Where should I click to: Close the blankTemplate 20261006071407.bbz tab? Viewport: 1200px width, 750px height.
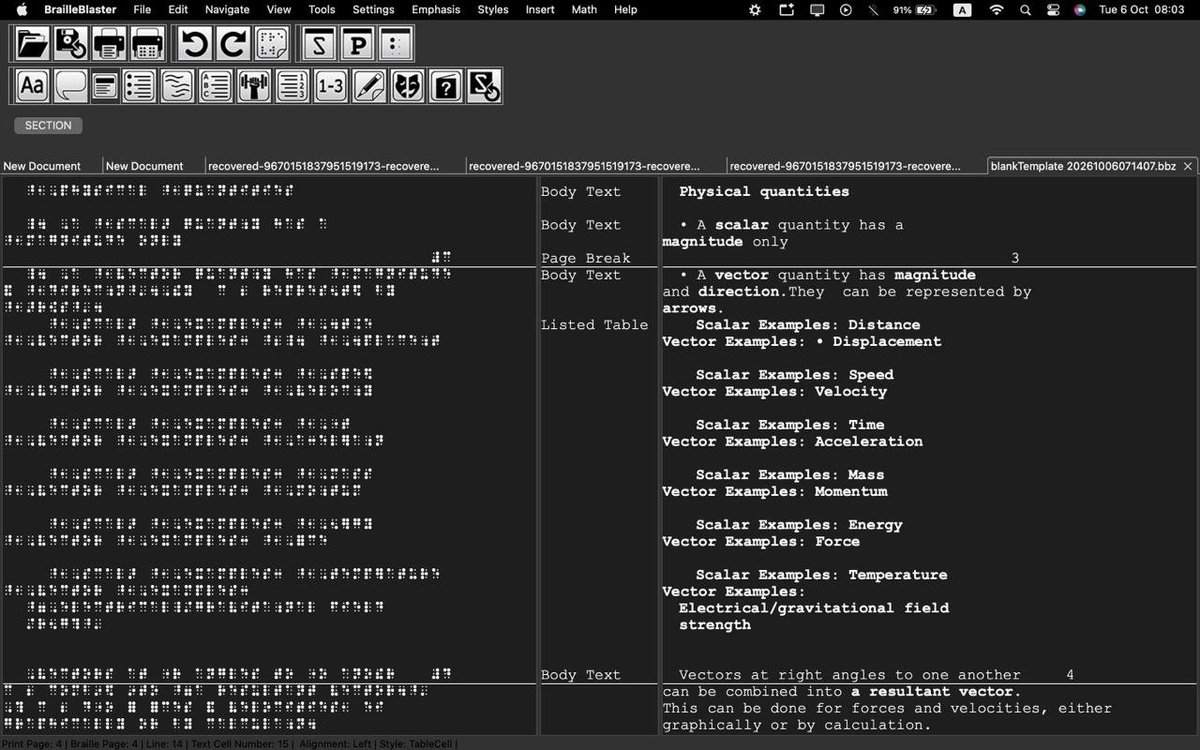[x=1188, y=166]
